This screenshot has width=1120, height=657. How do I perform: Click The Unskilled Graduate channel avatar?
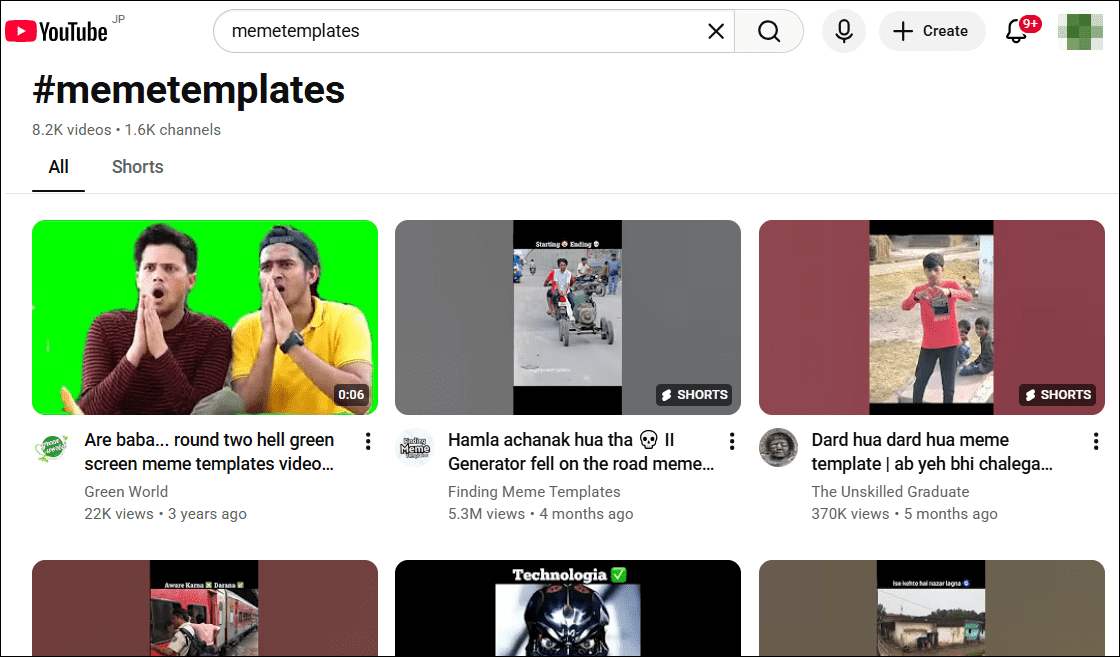pos(778,447)
